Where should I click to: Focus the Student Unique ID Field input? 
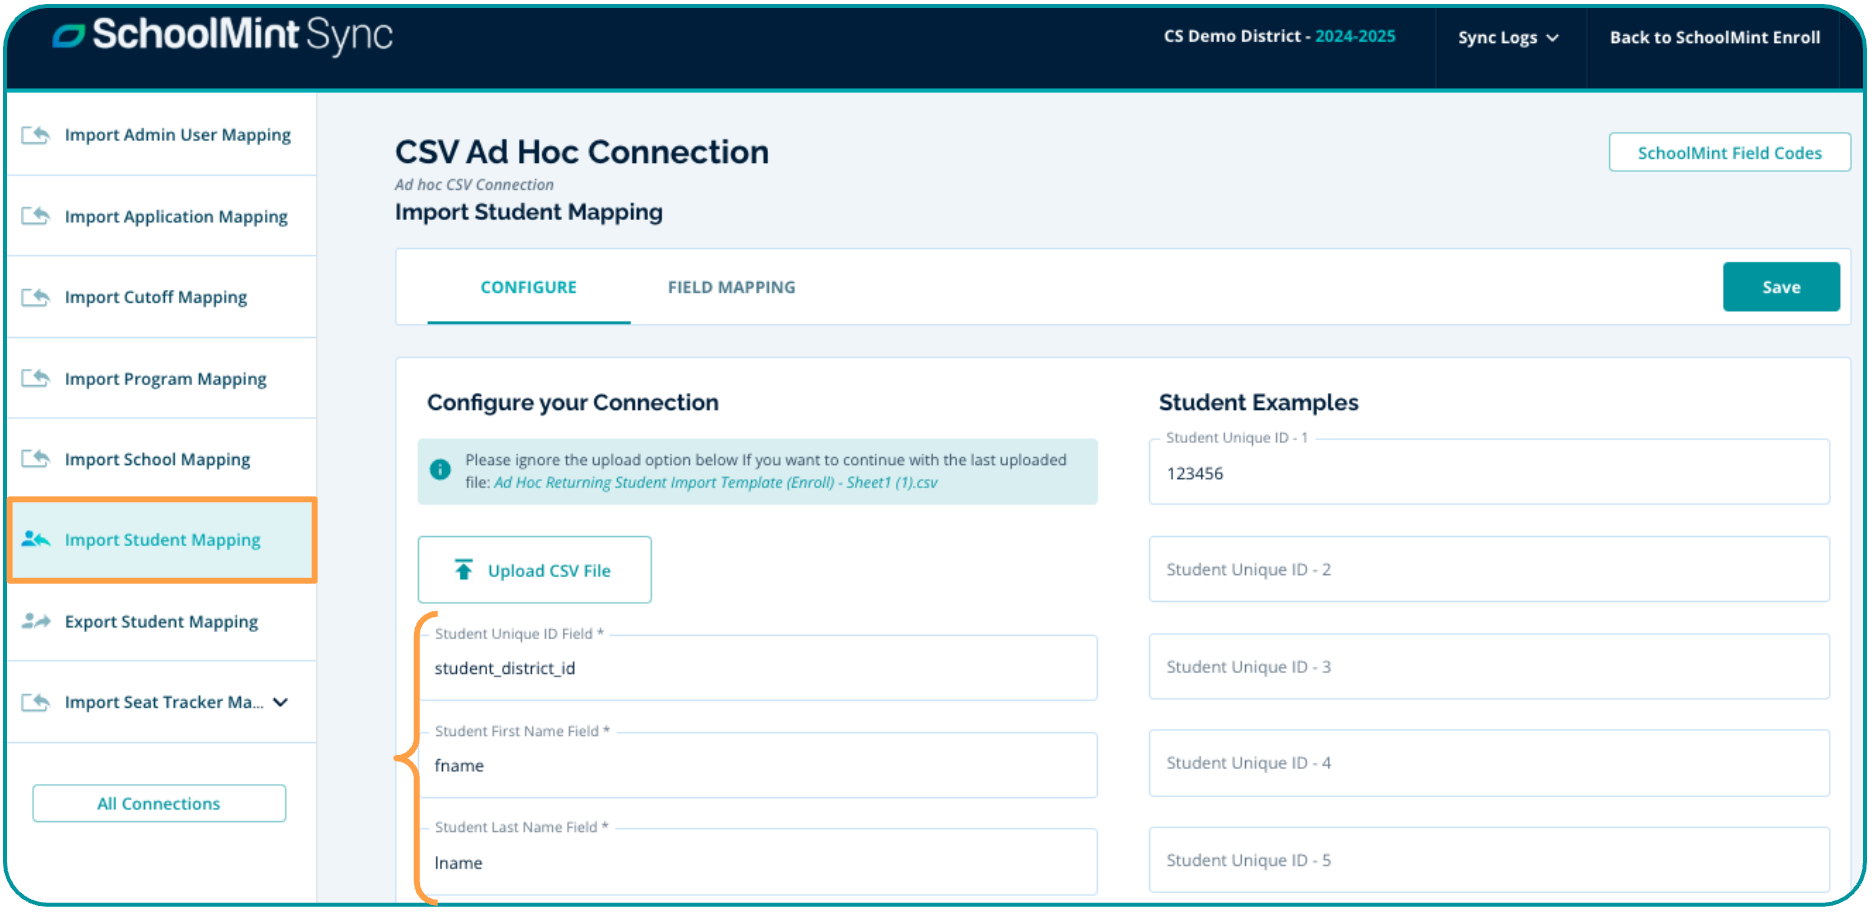click(x=757, y=668)
